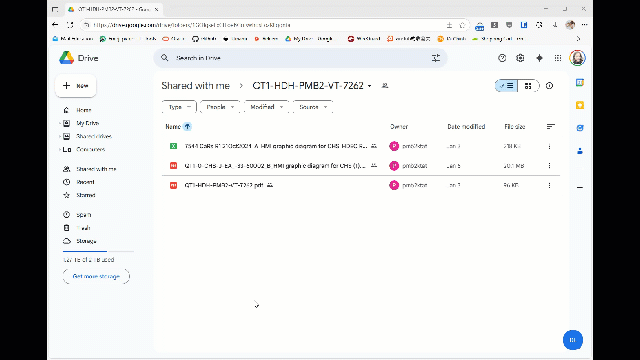Click the green Excel file icon

pyautogui.click(x=173, y=146)
